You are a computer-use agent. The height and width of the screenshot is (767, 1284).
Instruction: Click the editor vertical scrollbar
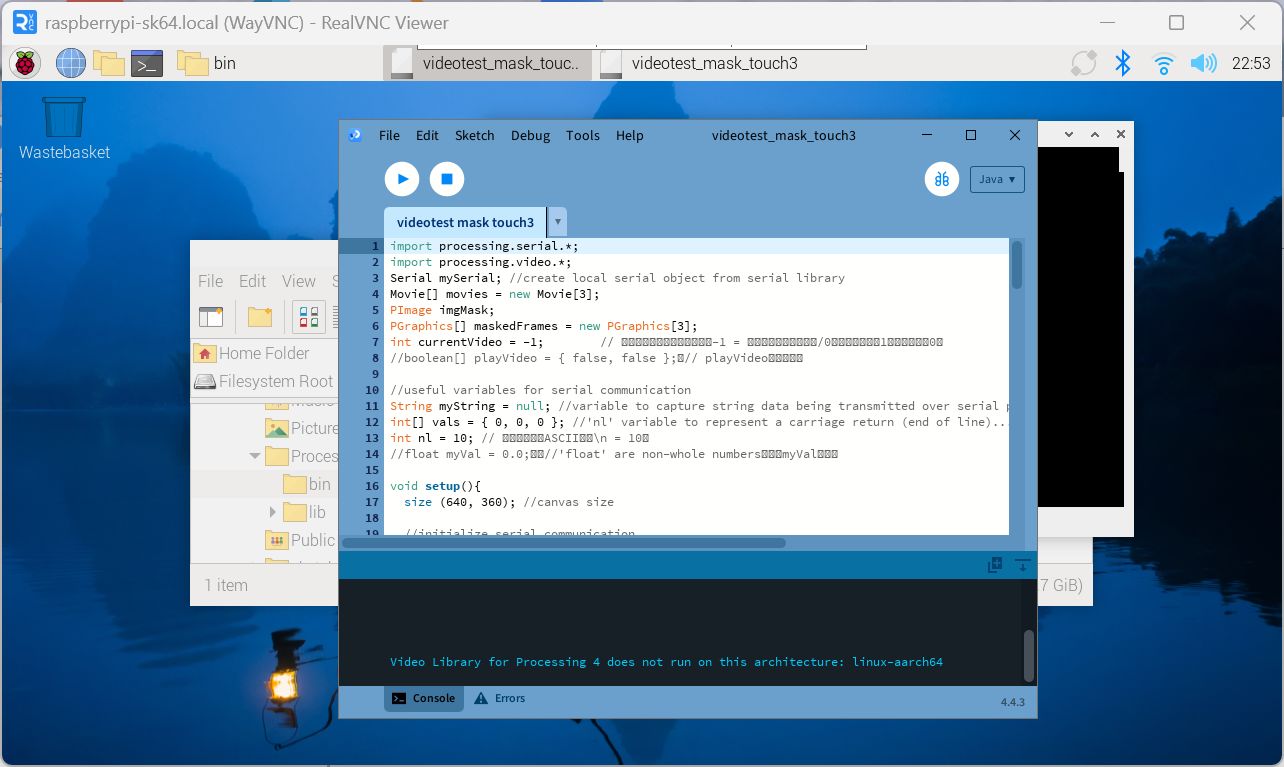1017,265
